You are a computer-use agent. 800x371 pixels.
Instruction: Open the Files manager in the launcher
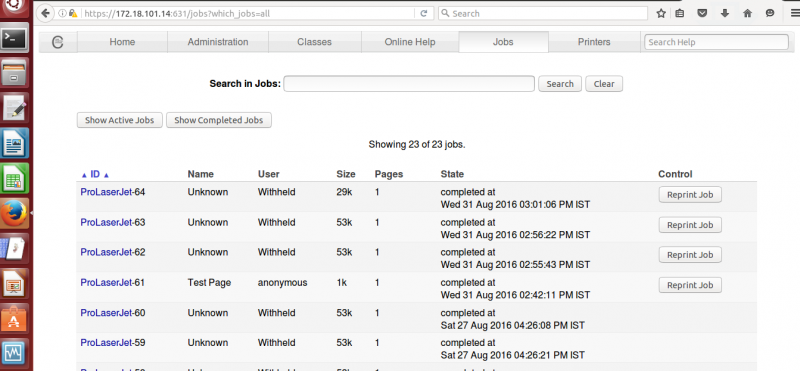pyautogui.click(x=14, y=73)
